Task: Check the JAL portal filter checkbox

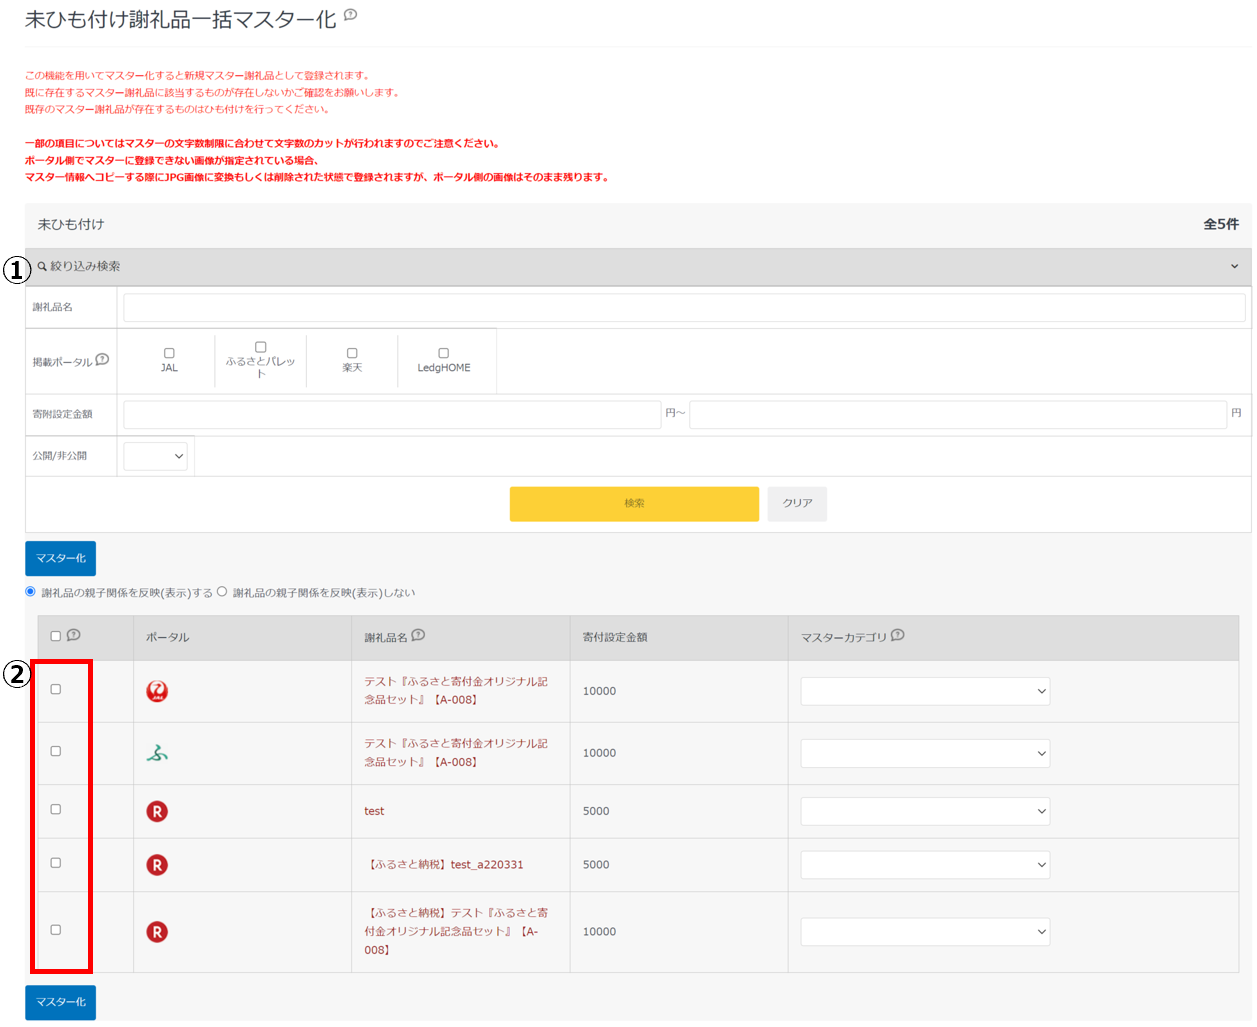Action: pos(169,353)
